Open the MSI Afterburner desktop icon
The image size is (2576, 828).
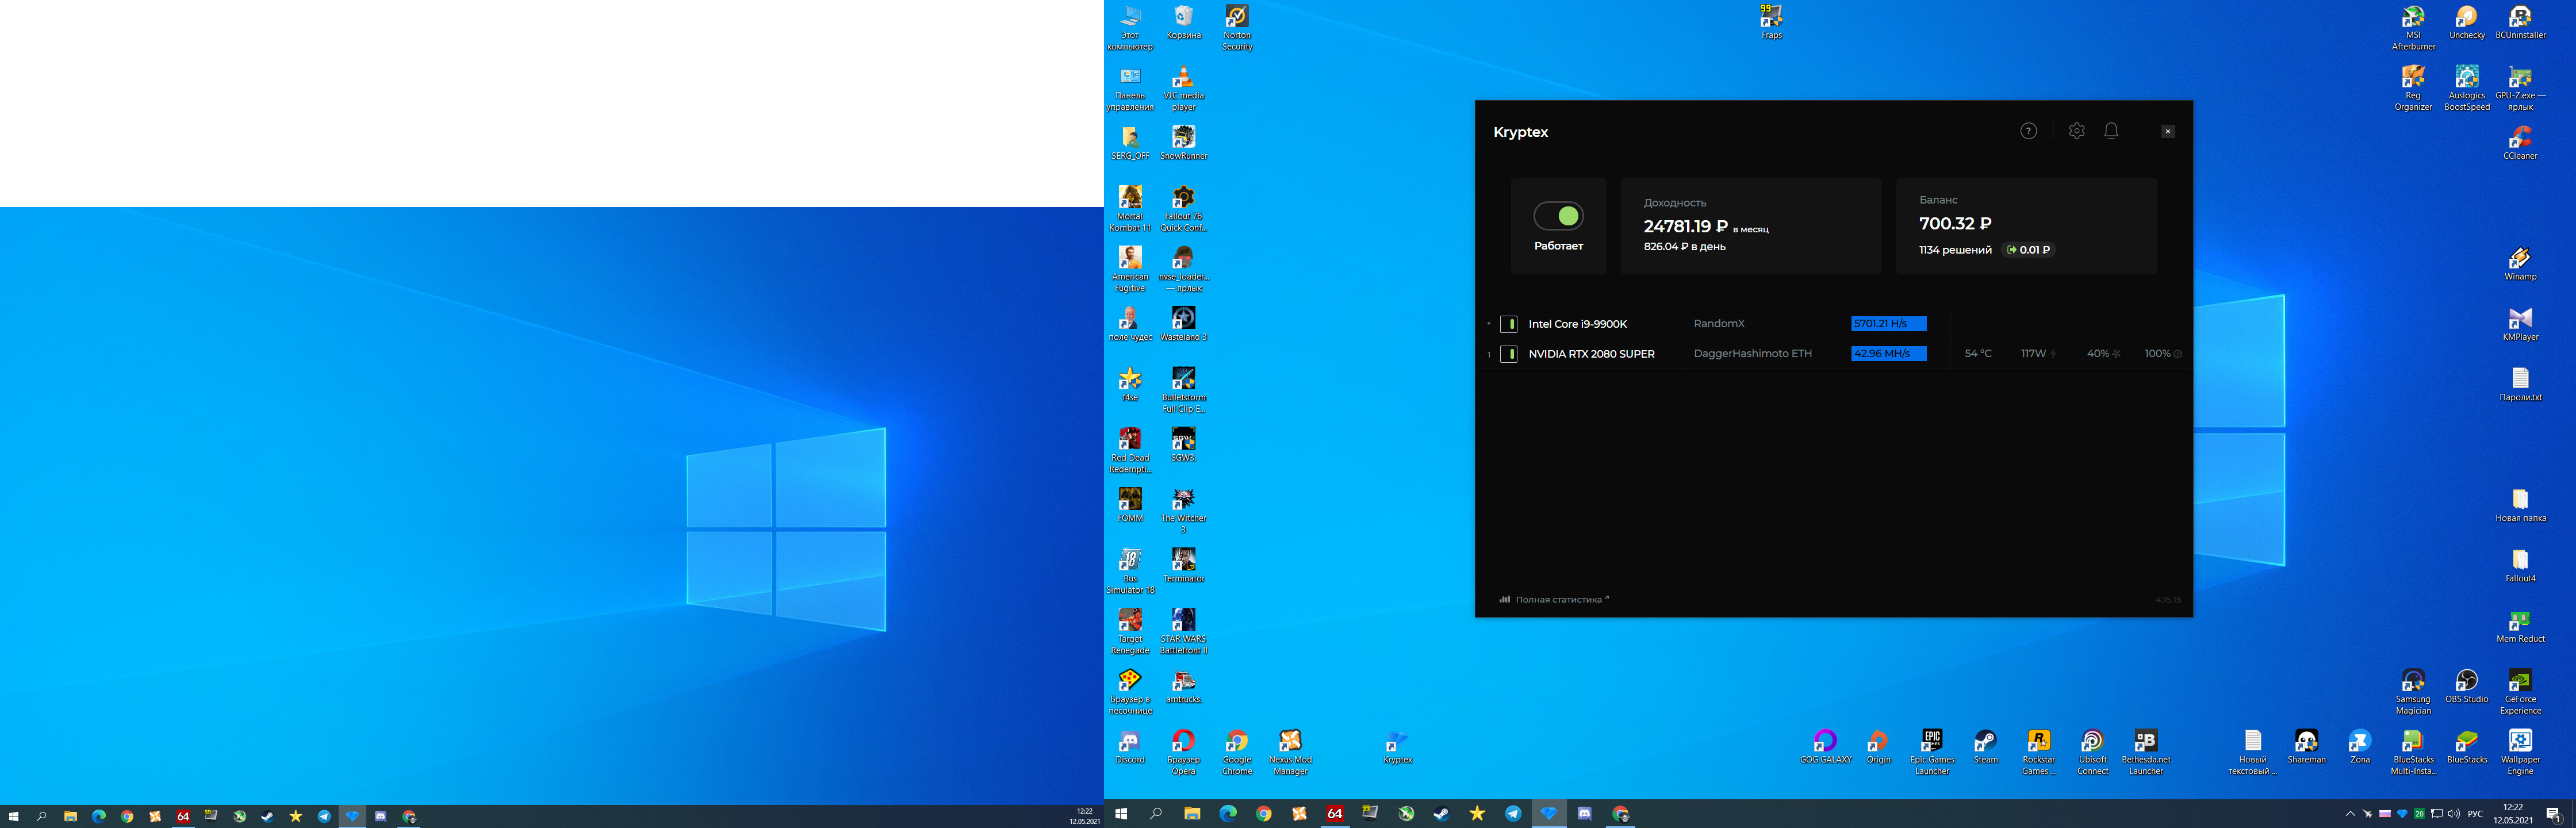pyautogui.click(x=2413, y=28)
